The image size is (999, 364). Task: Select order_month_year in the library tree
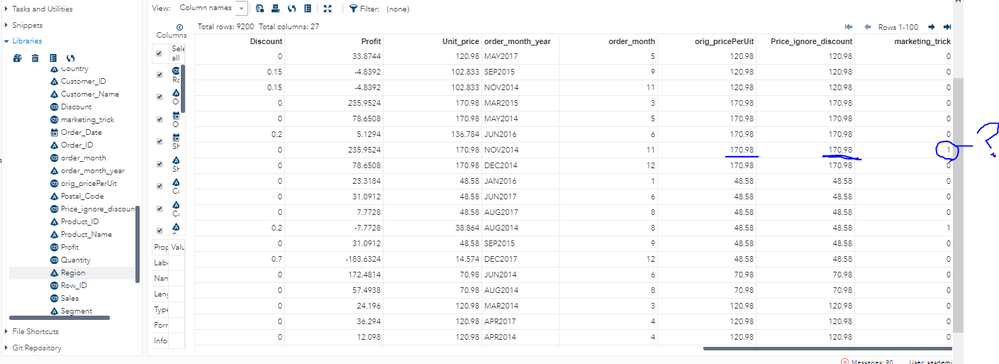tap(92, 171)
